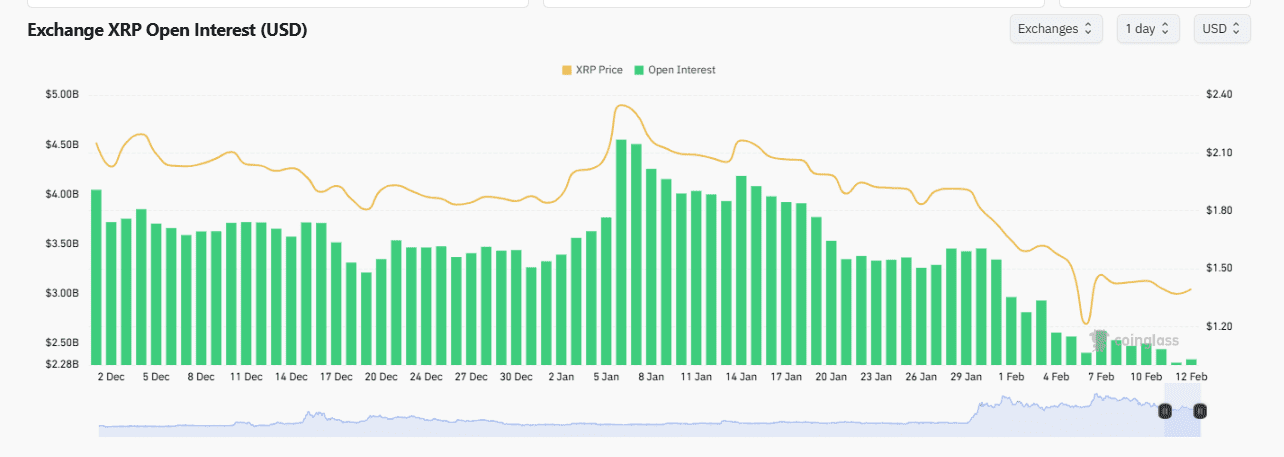Image resolution: width=1284 pixels, height=457 pixels.
Task: Expand the 1 day interval selector
Action: coord(1147,29)
